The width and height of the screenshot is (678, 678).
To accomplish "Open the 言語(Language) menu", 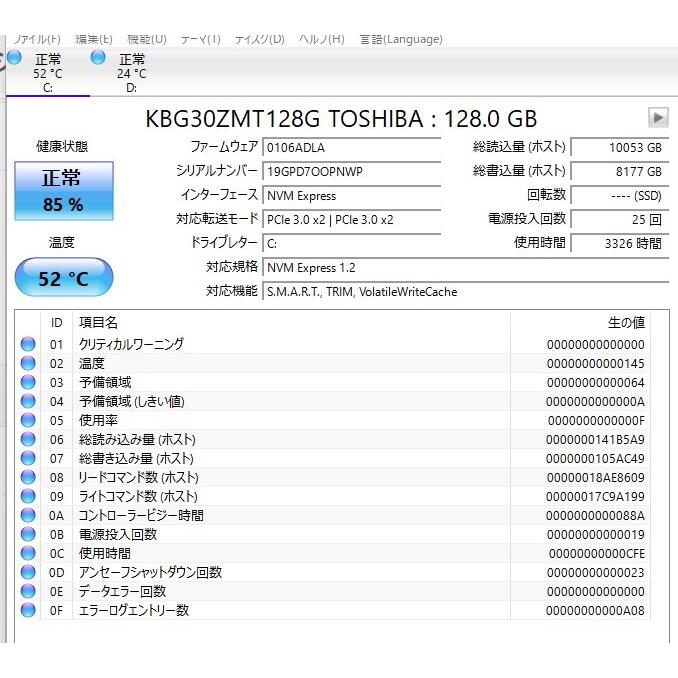I will pyautogui.click(x=401, y=39).
